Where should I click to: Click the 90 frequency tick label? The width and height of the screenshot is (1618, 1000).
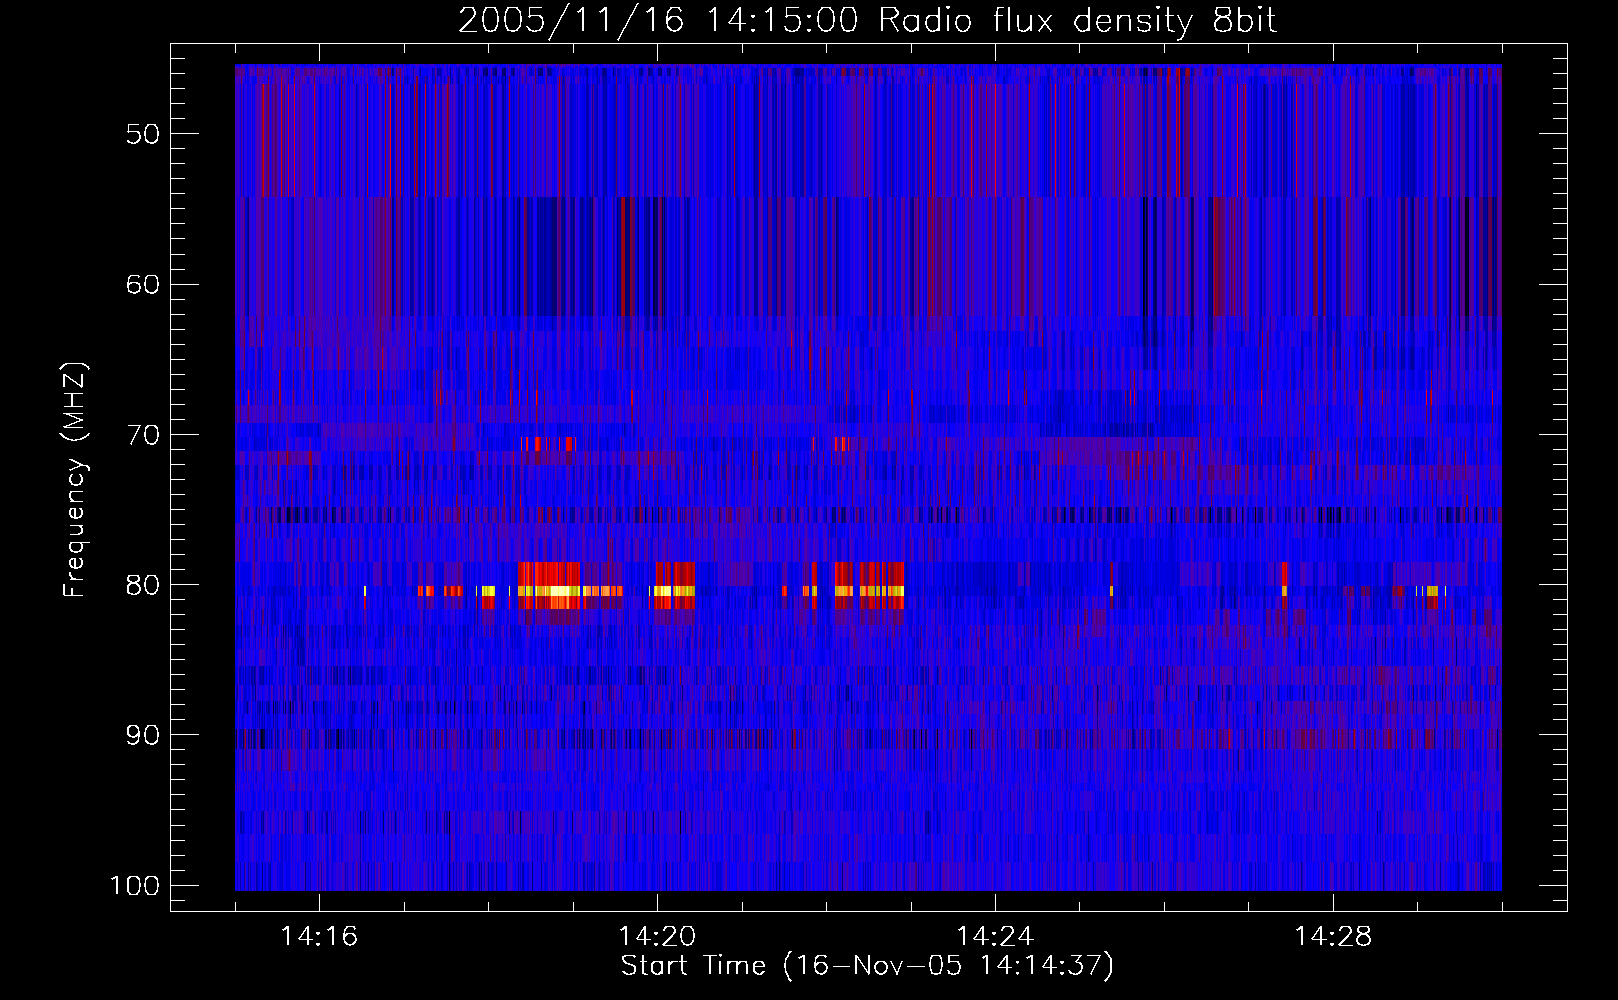click(143, 735)
